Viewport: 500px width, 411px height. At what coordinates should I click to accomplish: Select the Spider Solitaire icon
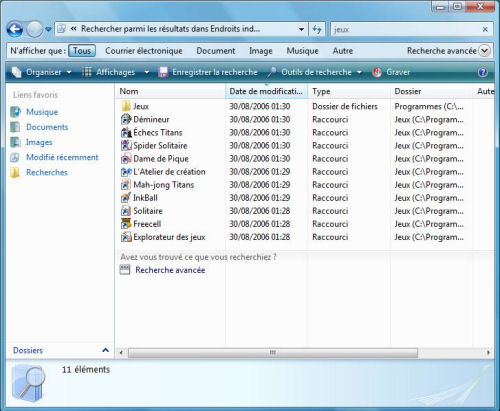(126, 145)
